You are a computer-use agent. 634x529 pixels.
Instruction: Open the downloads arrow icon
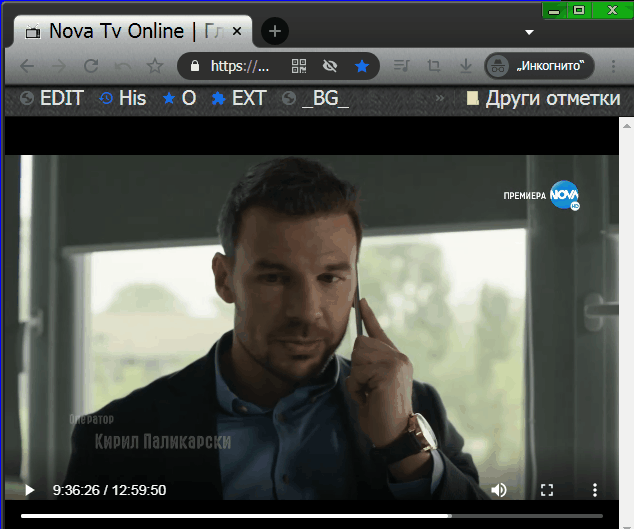point(466,66)
